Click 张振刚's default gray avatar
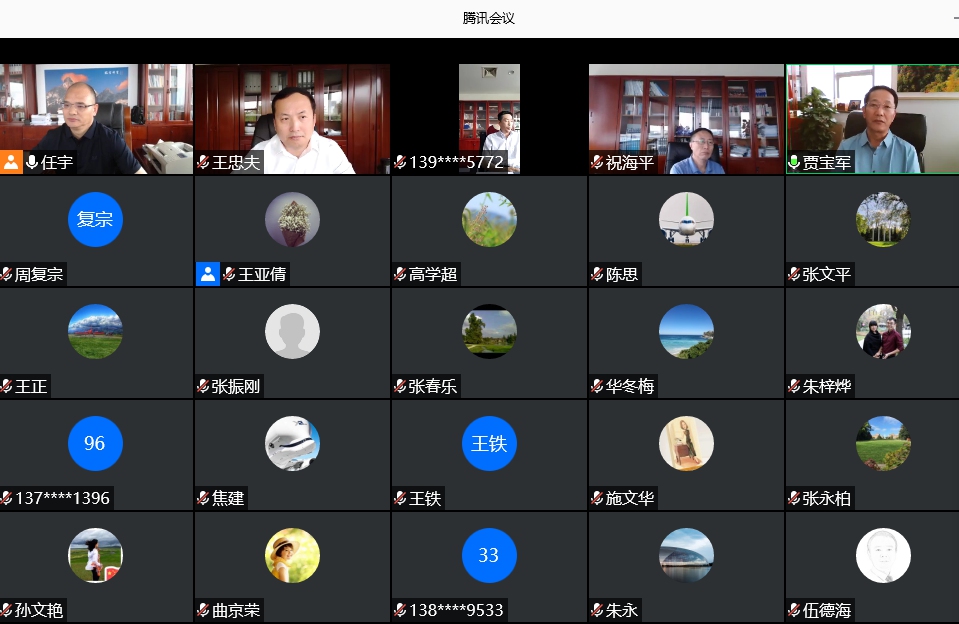This screenshot has width=959, height=624. [x=292, y=331]
